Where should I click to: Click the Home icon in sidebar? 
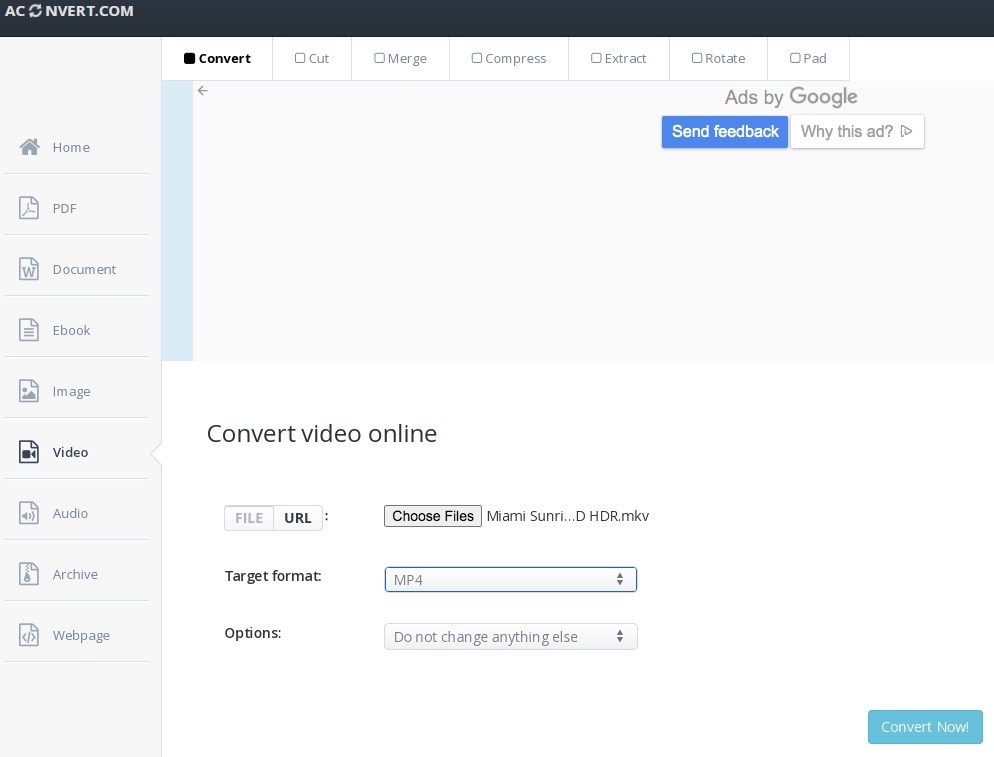click(x=29, y=147)
